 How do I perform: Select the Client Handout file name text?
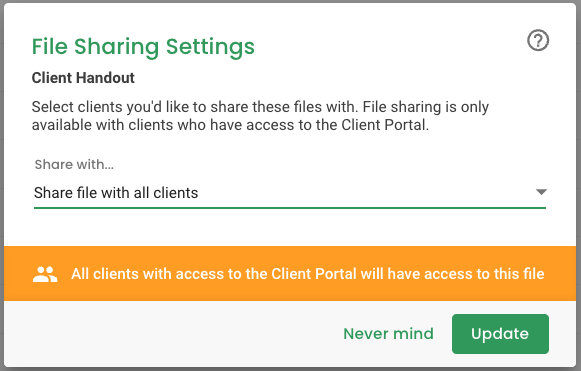click(83, 78)
